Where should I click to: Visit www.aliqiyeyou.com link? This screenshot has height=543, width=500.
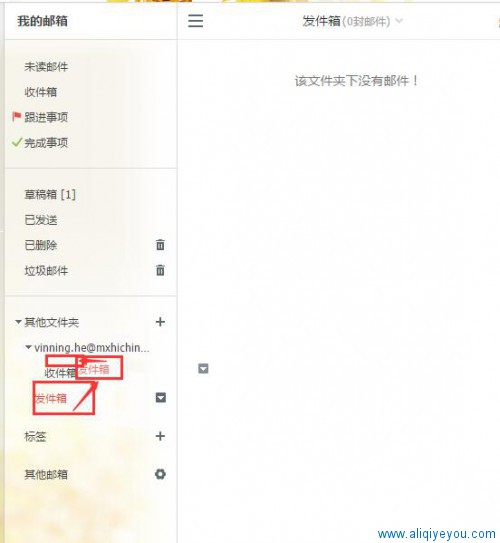[437, 534]
